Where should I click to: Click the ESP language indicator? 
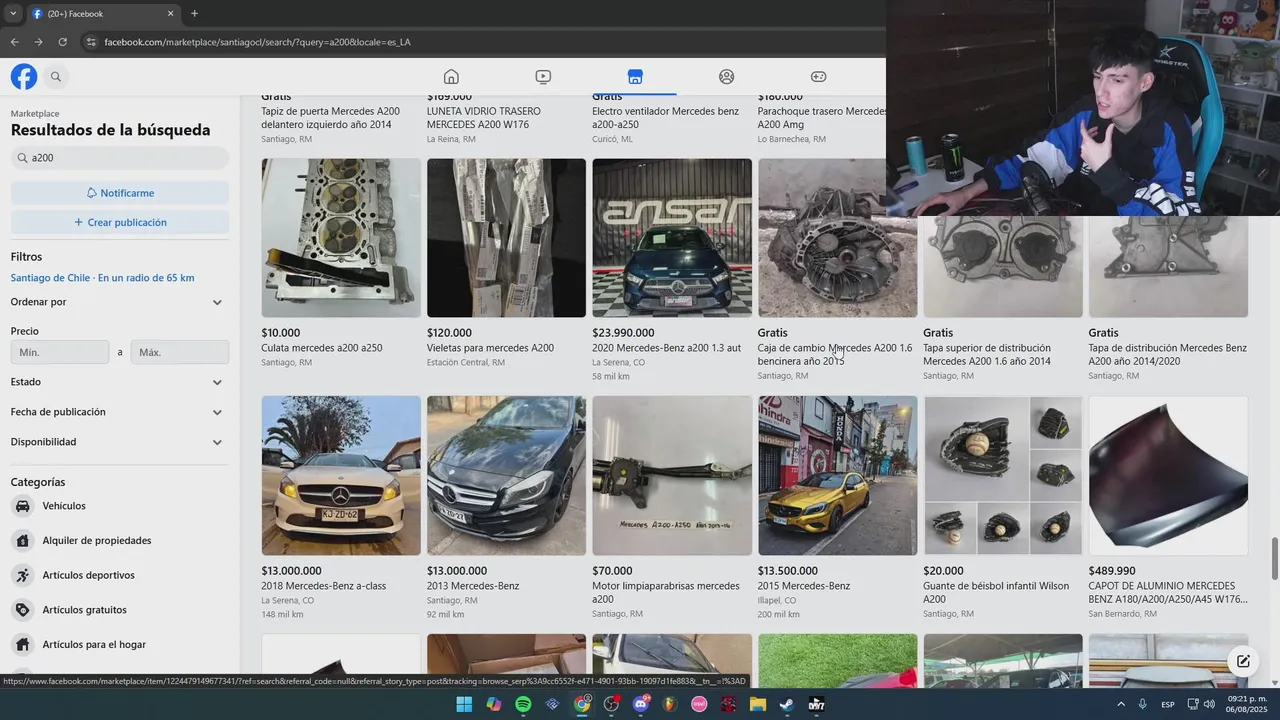1168,705
